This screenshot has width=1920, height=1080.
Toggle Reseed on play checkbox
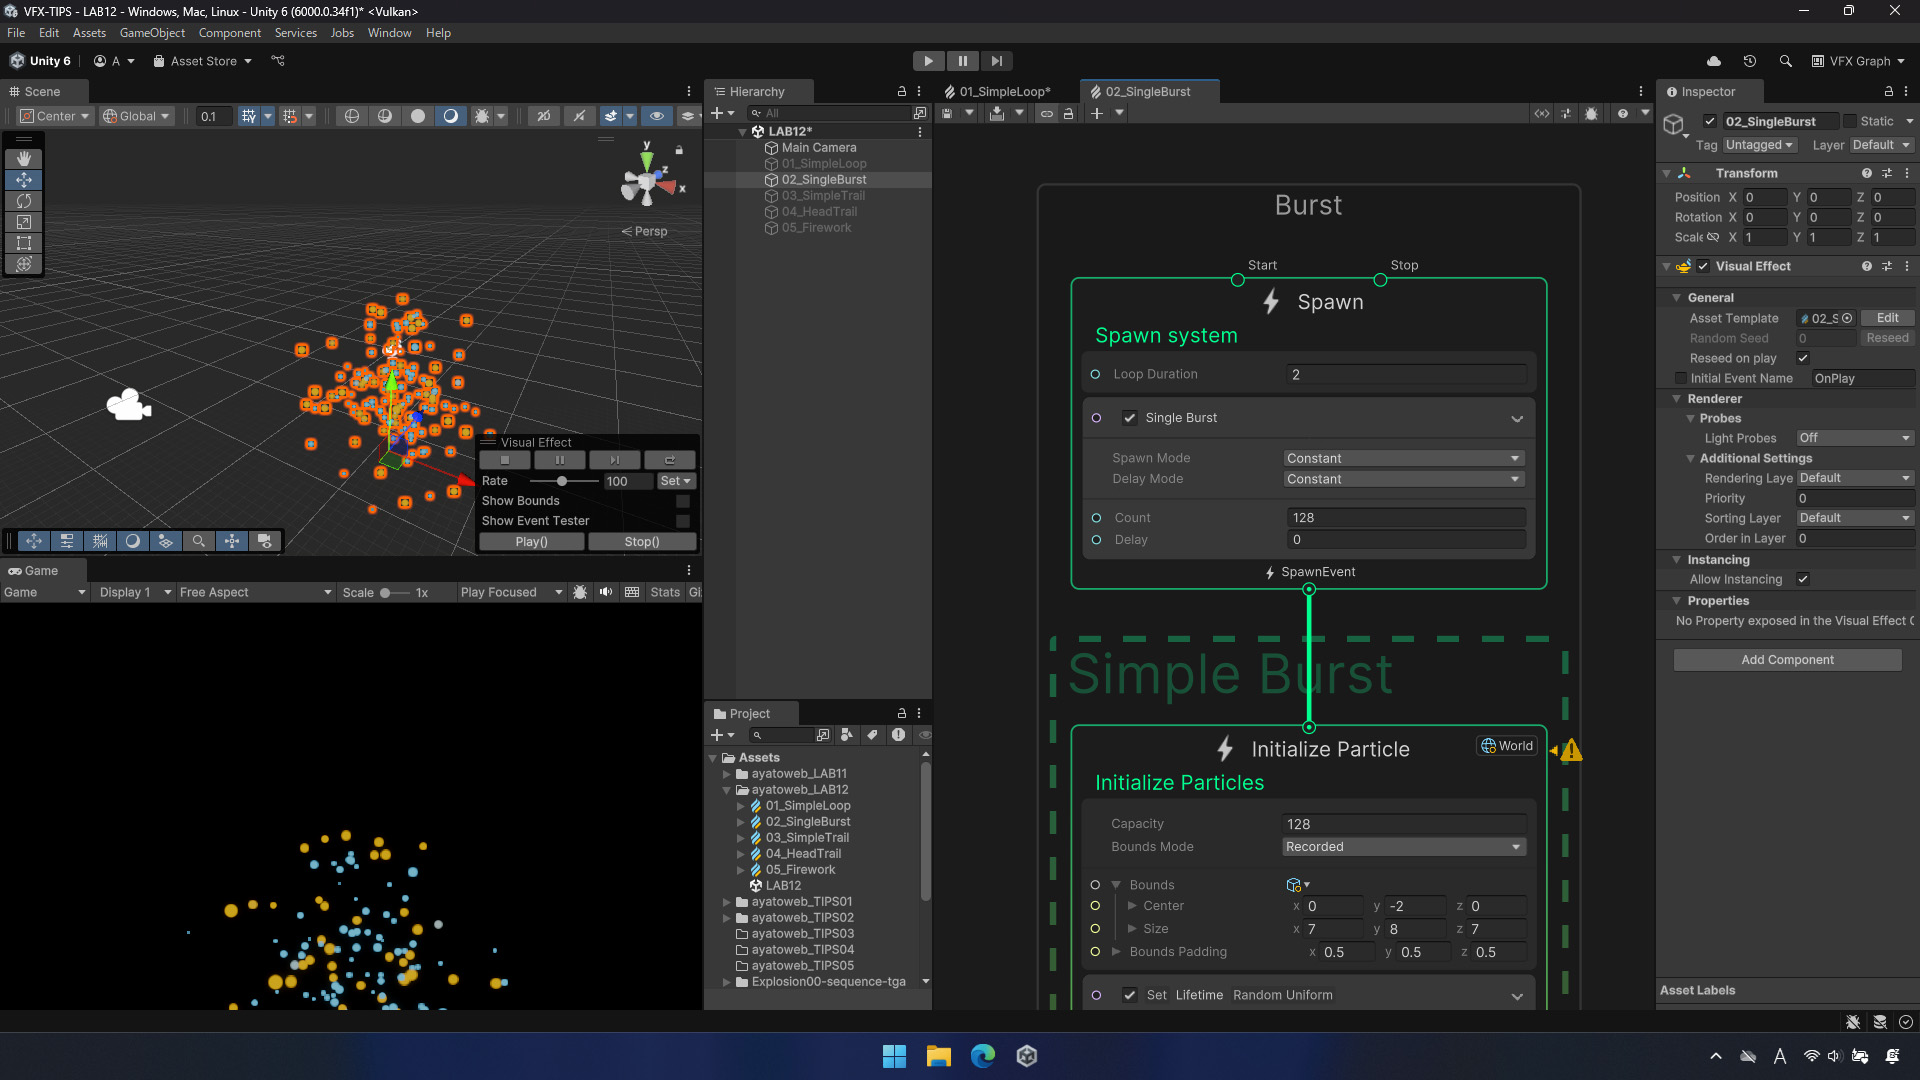[1803, 358]
